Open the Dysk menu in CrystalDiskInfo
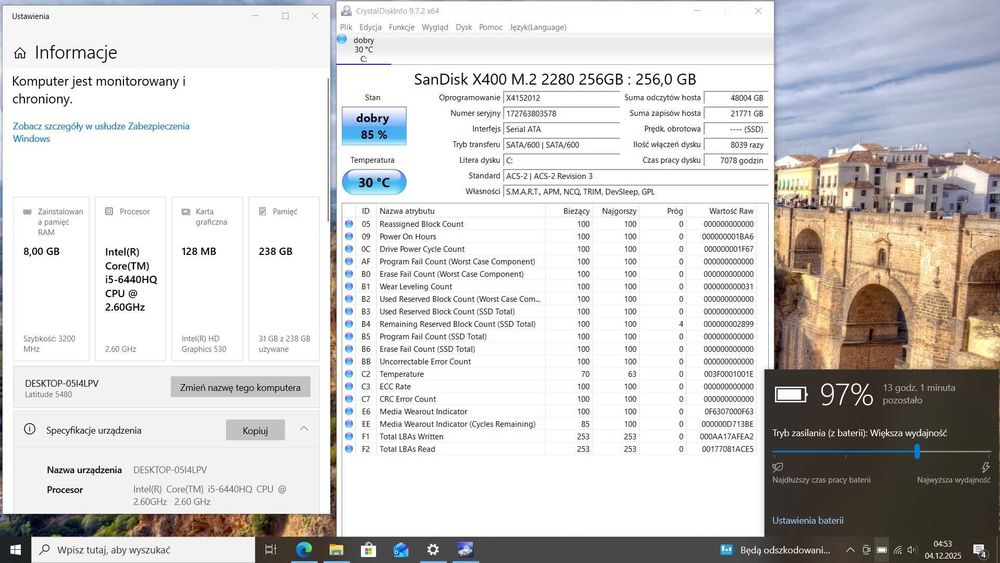 click(464, 27)
